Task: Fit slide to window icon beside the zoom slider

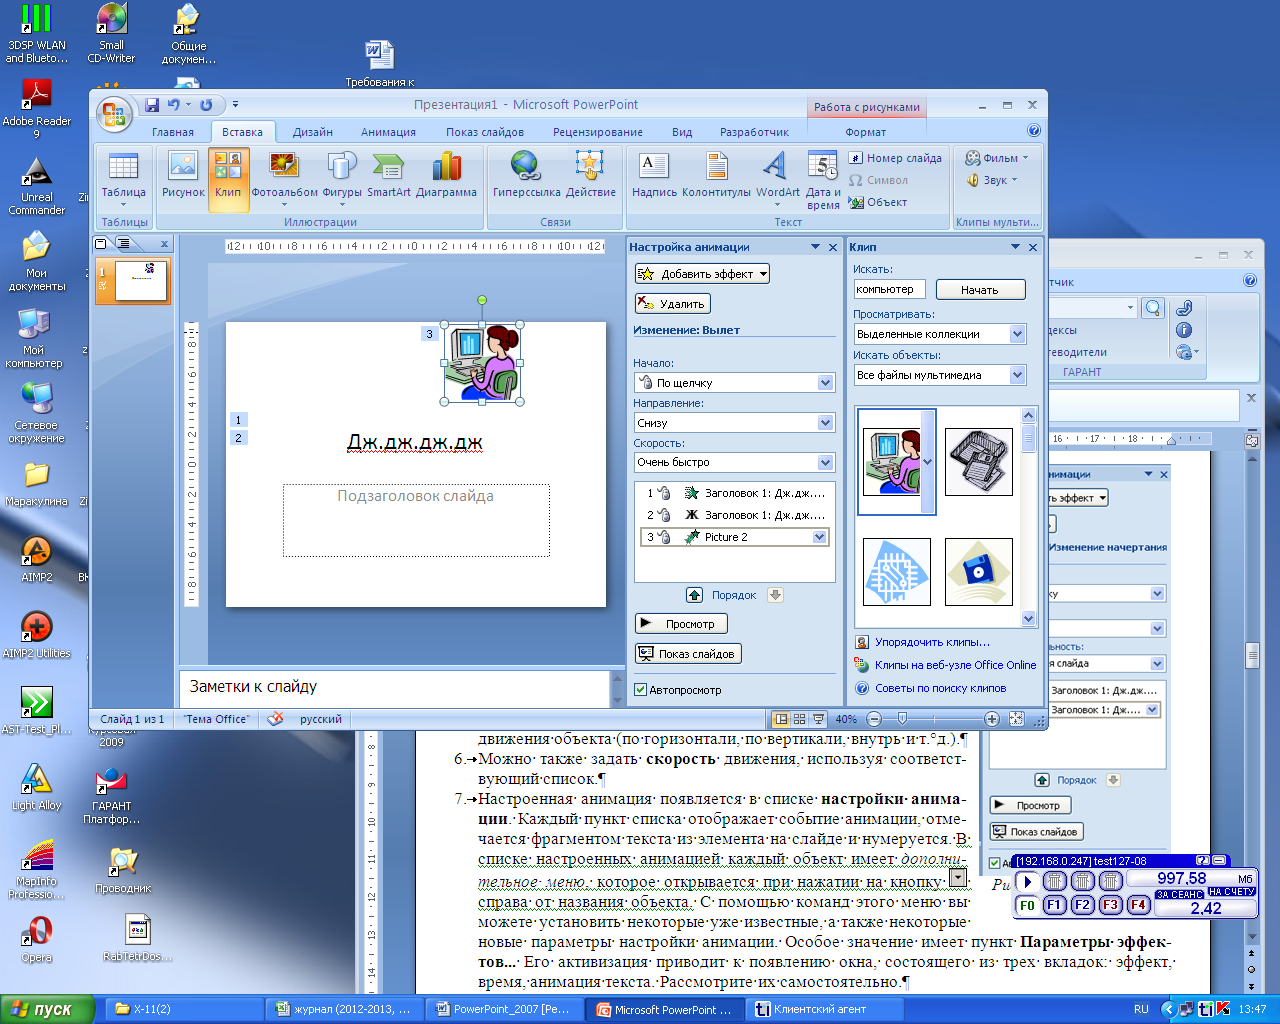Action: [1017, 719]
